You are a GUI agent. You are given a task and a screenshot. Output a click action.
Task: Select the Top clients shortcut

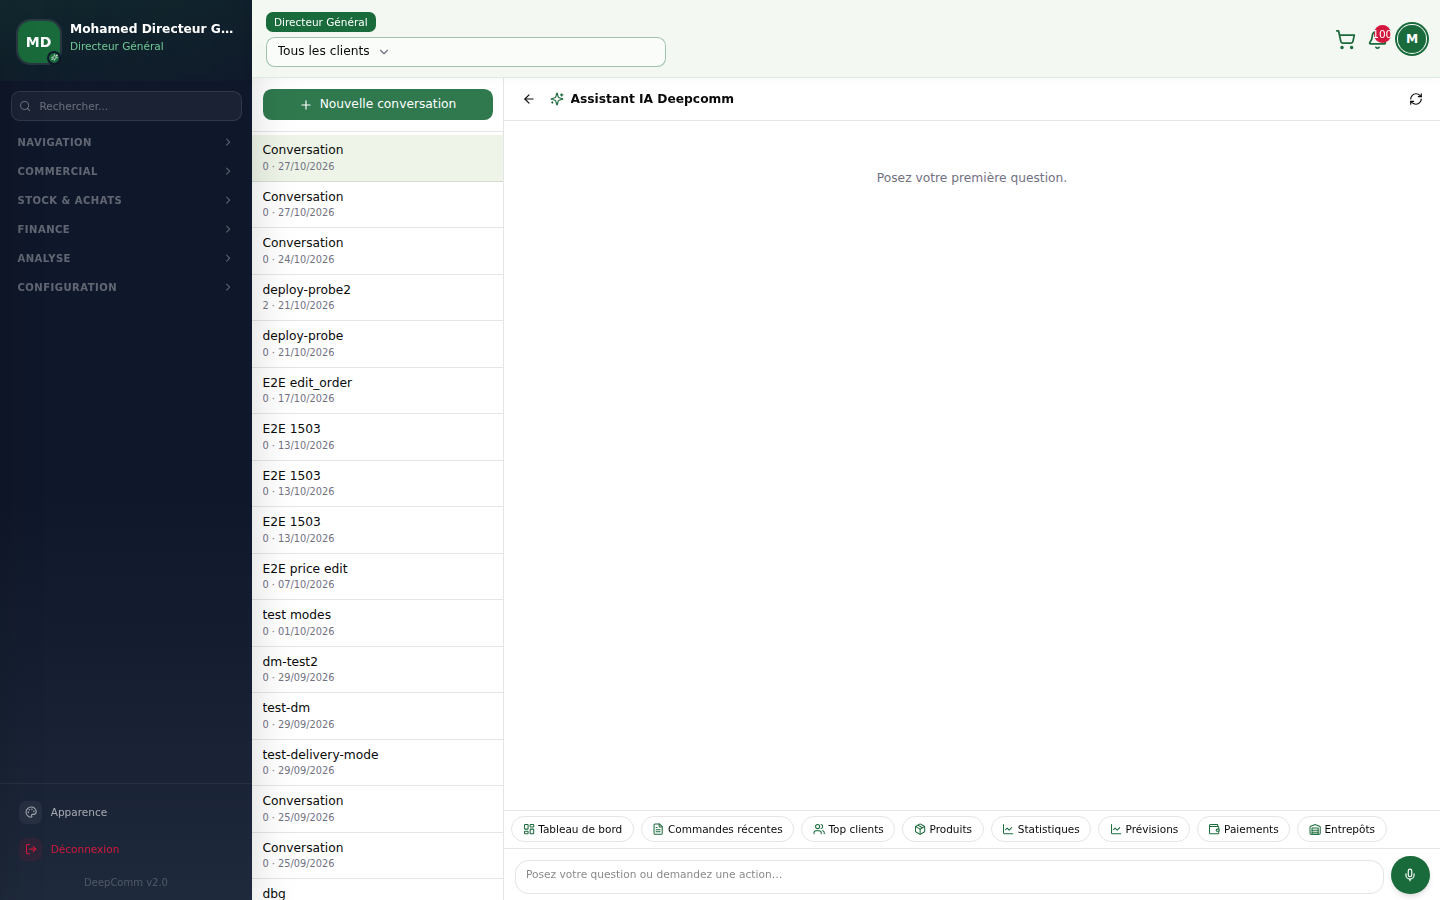(x=848, y=829)
